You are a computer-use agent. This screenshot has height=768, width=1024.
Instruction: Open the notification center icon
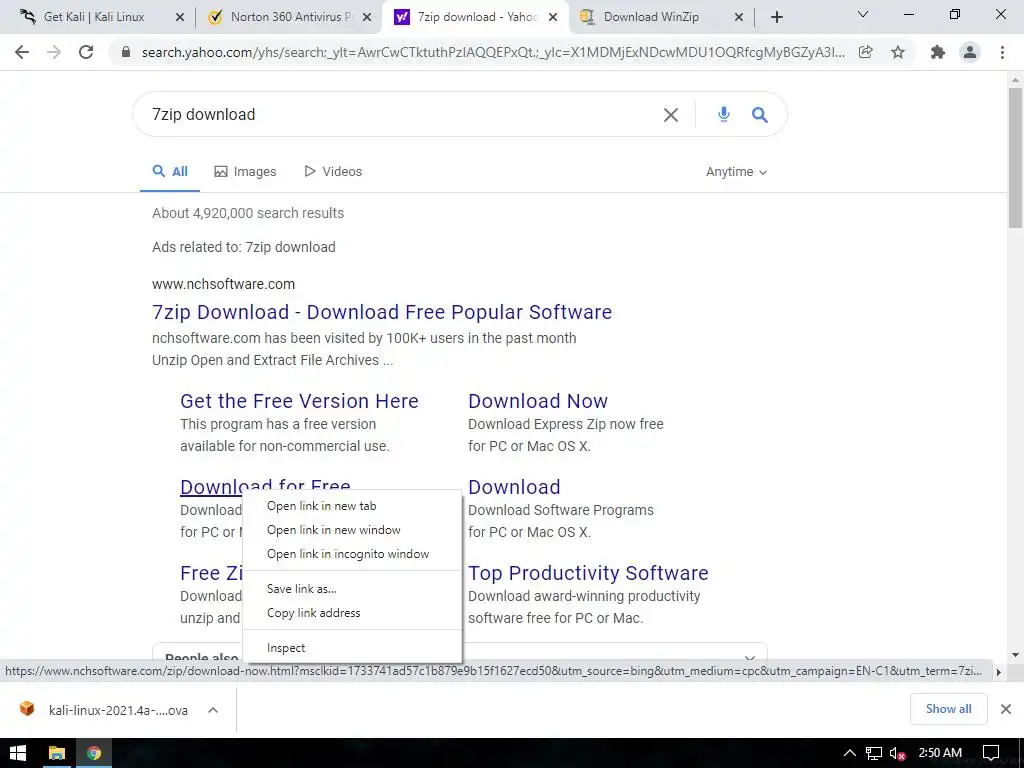(991, 753)
